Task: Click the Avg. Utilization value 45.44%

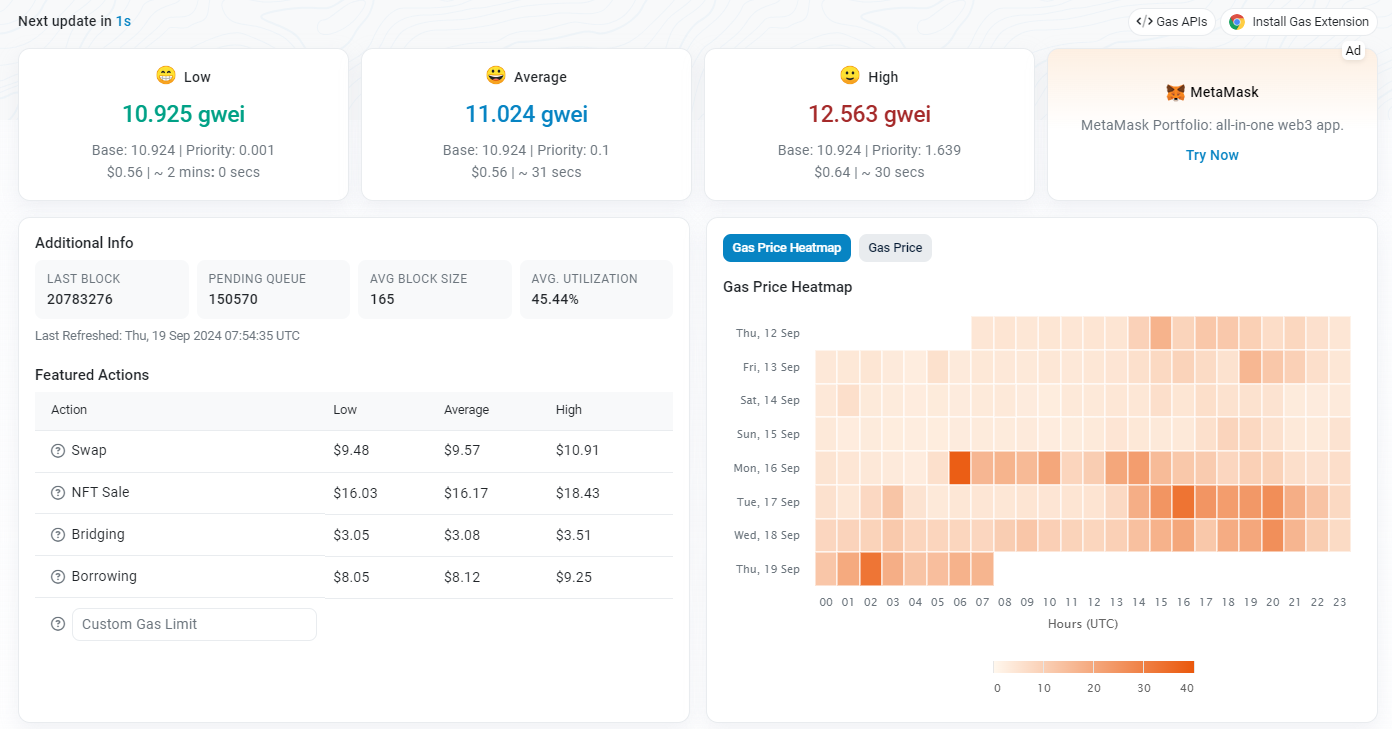Action: (555, 299)
